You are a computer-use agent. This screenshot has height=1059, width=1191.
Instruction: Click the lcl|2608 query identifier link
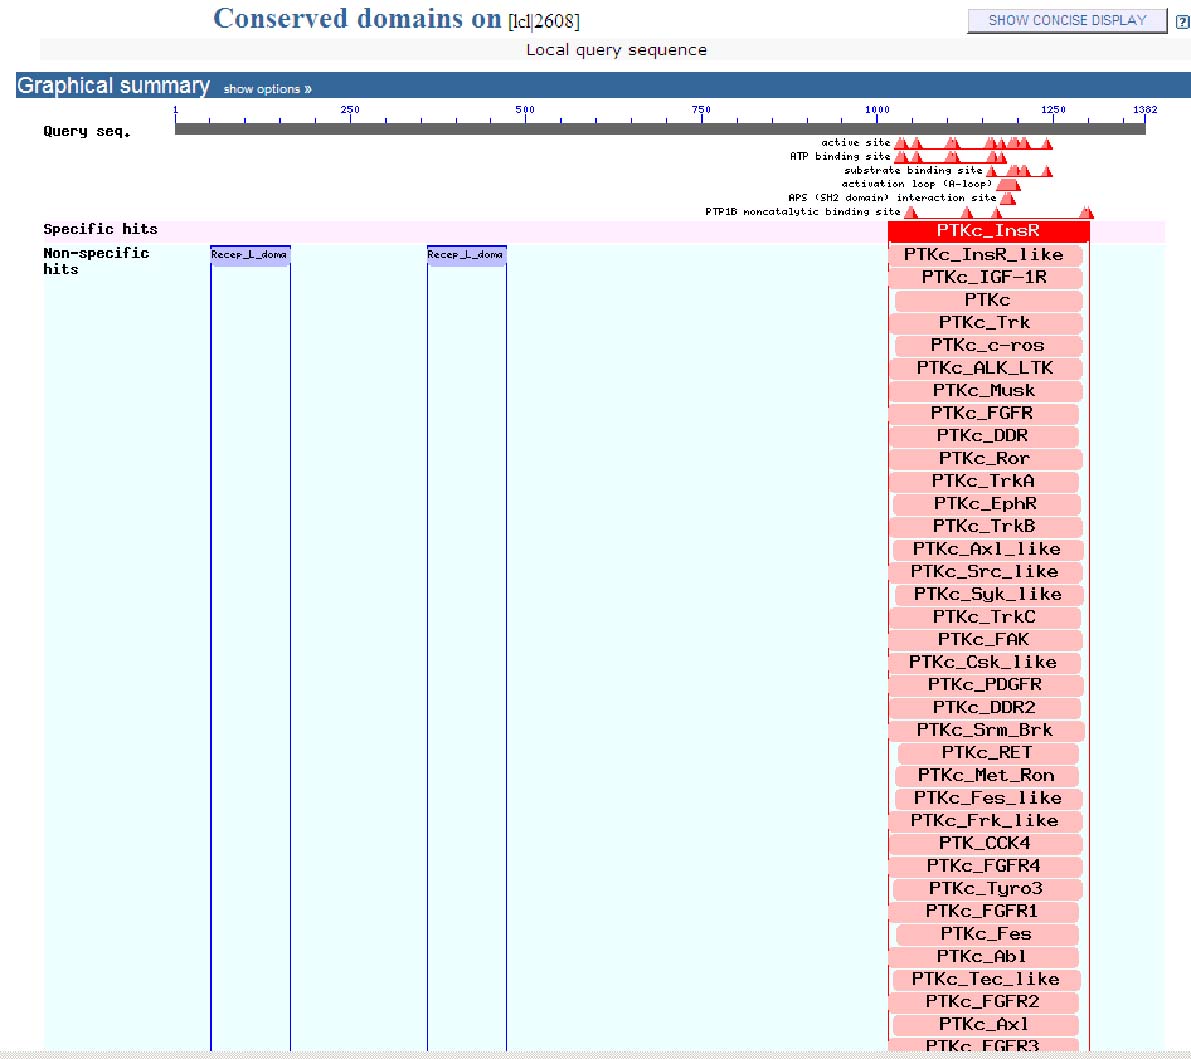(544, 22)
